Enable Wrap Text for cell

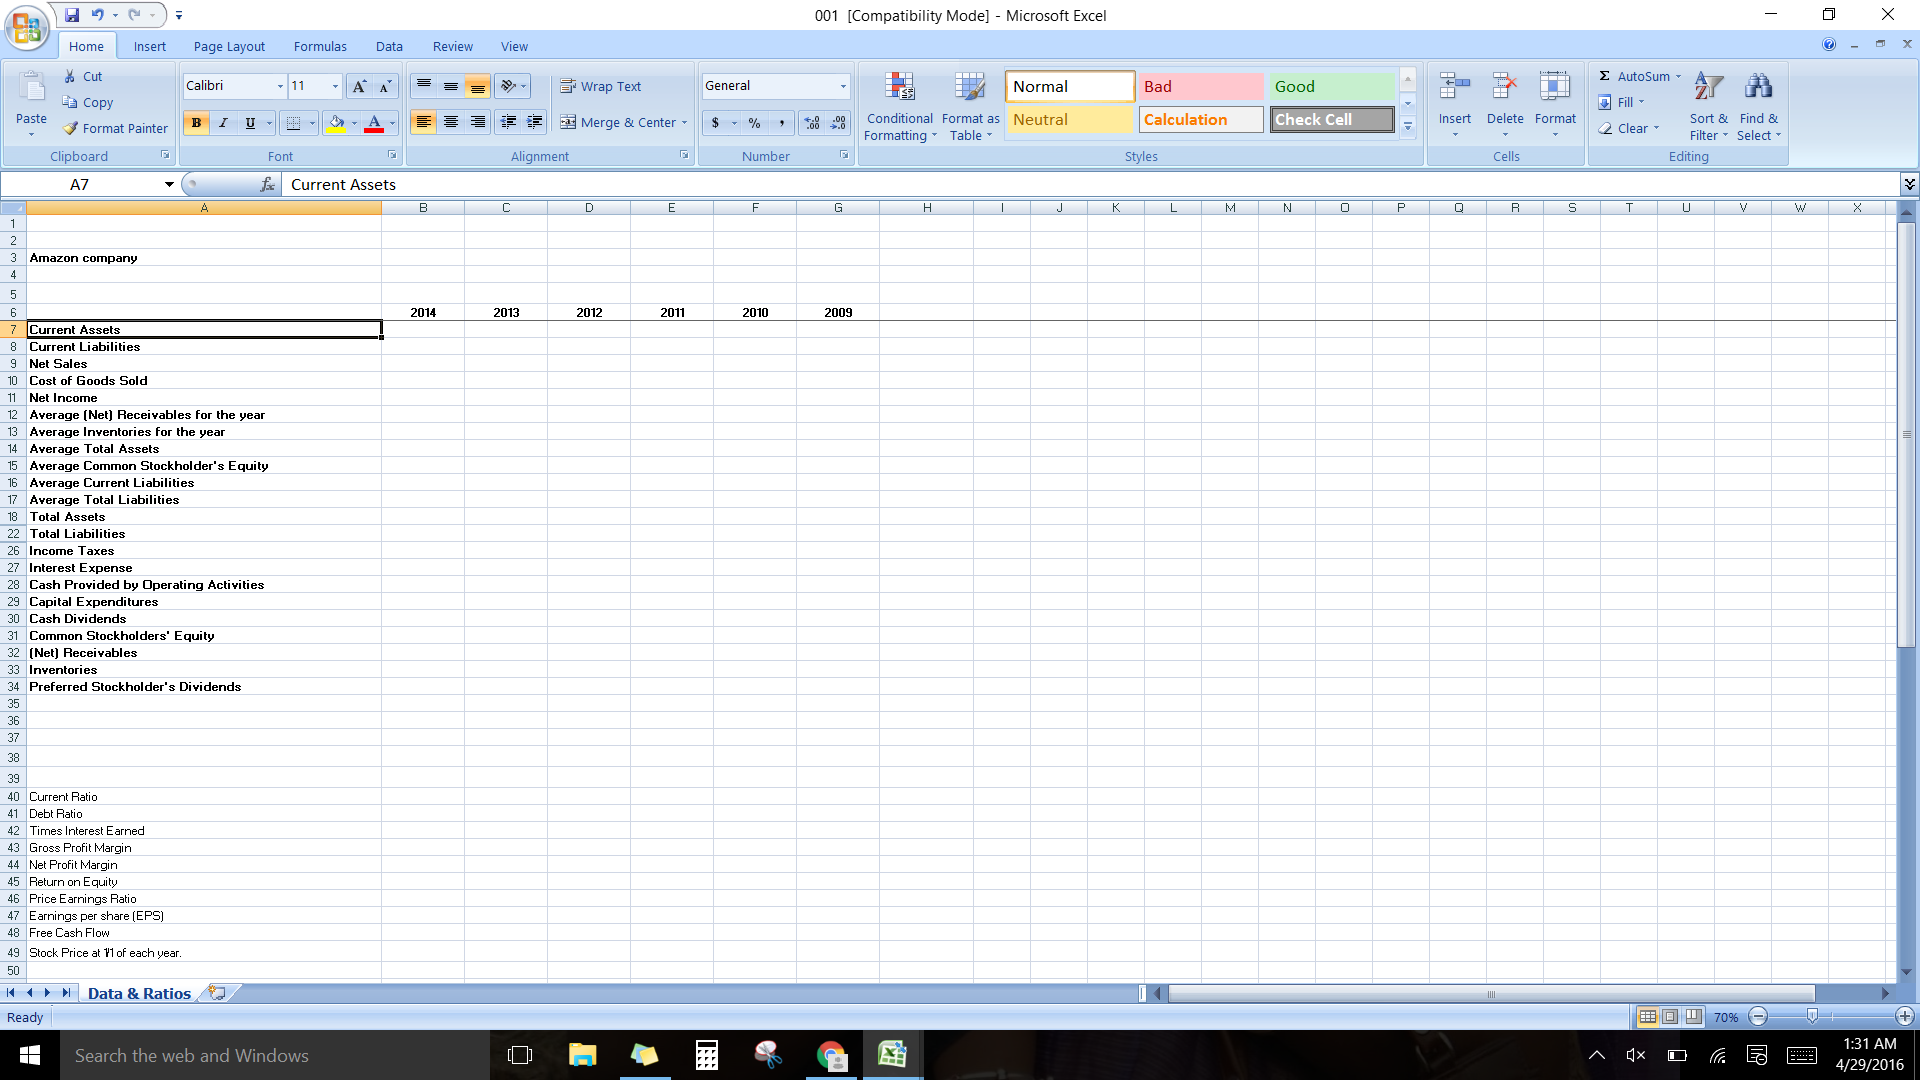coord(600,86)
